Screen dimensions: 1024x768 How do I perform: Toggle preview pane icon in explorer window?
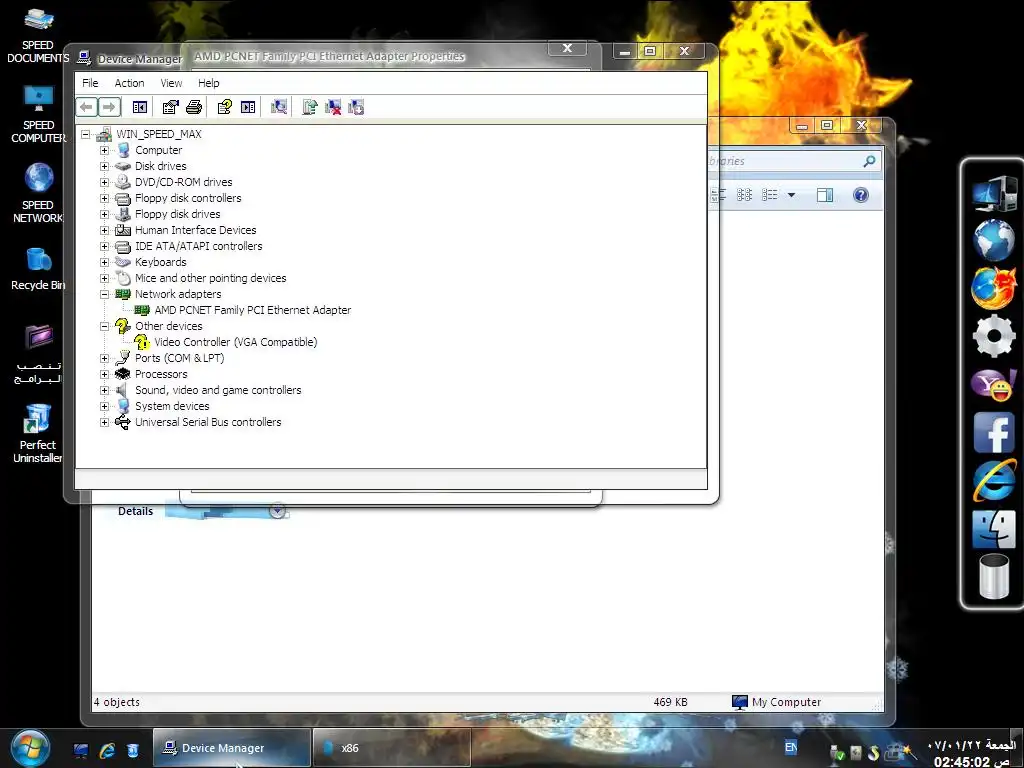pos(825,195)
